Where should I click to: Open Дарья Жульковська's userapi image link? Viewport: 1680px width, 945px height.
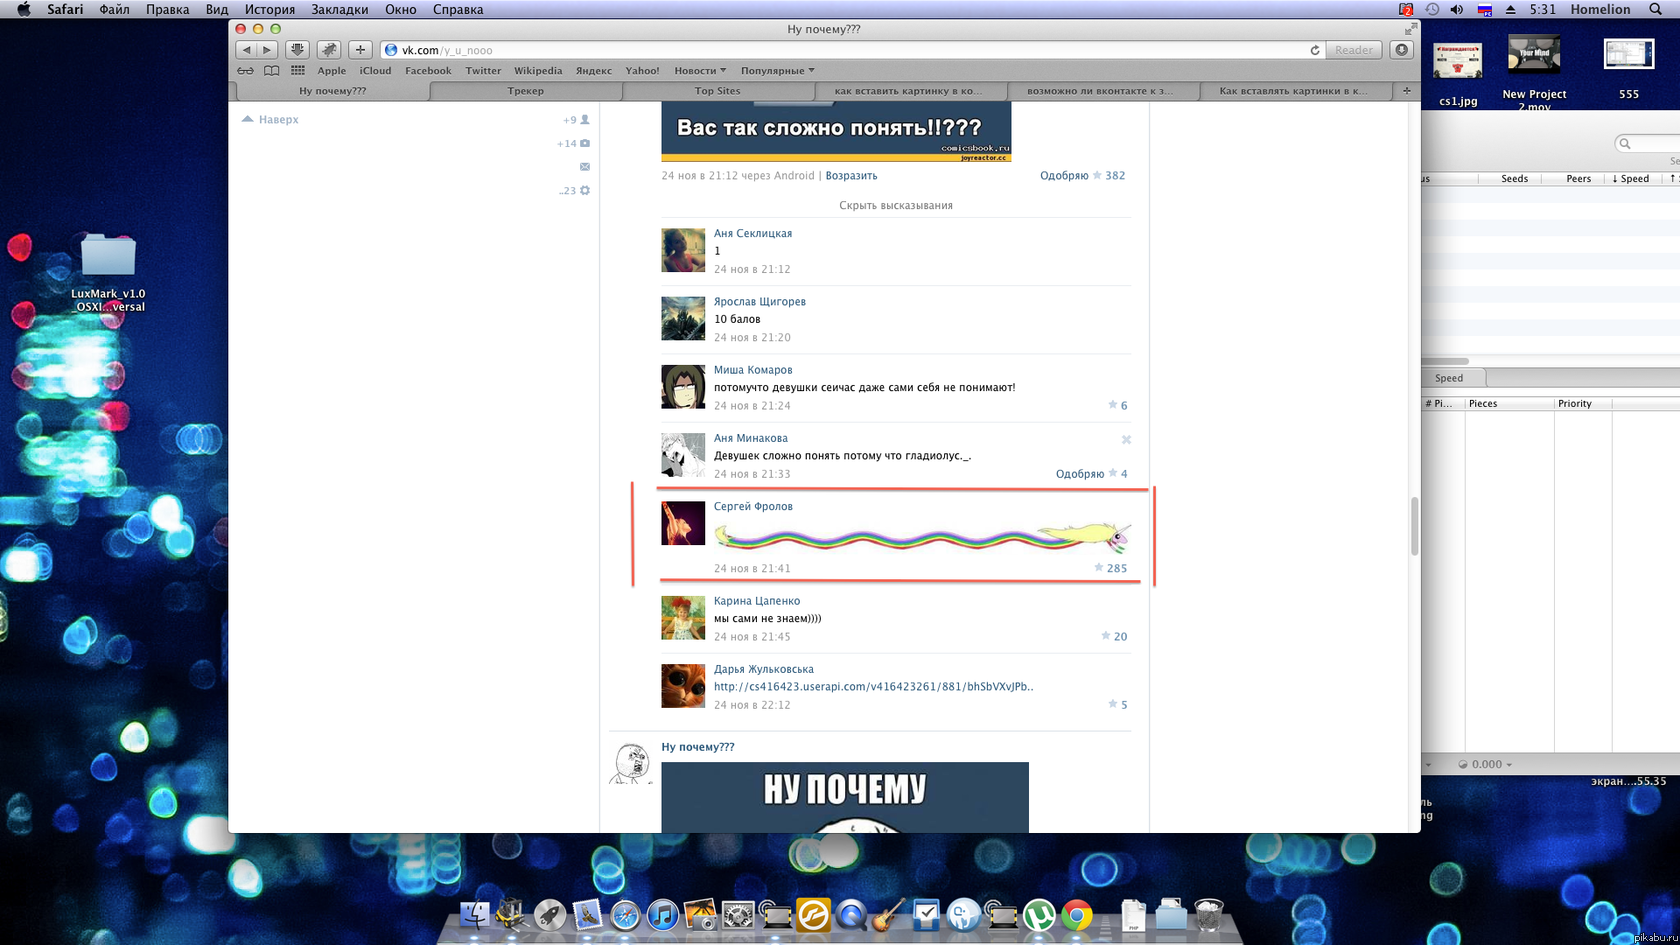click(x=873, y=687)
